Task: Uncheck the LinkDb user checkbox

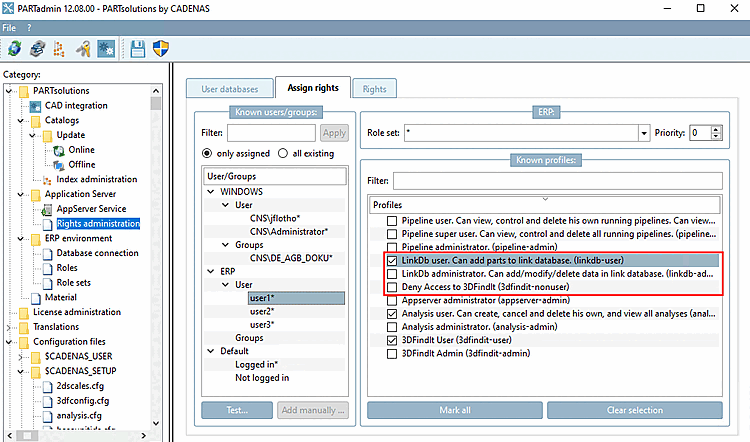Action: pos(392,261)
